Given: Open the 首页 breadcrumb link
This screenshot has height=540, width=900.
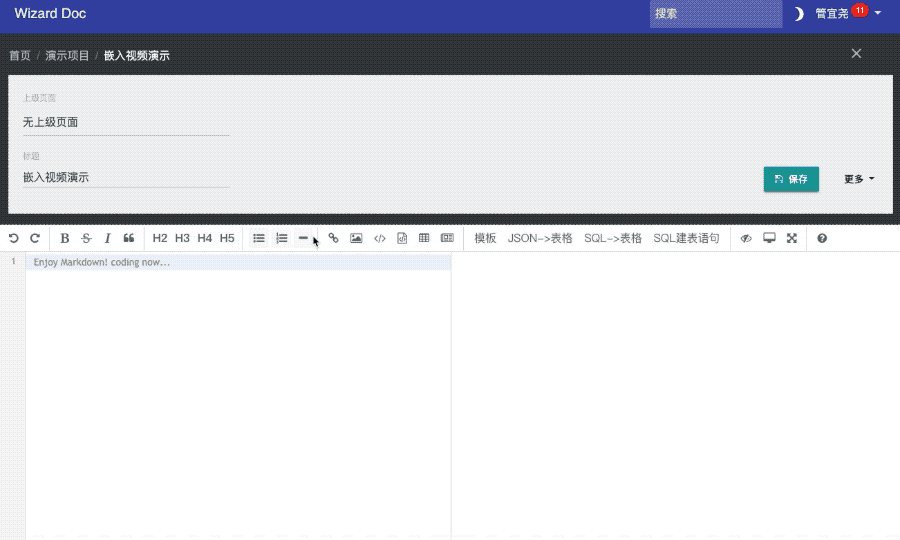Looking at the screenshot, I should (20, 56).
